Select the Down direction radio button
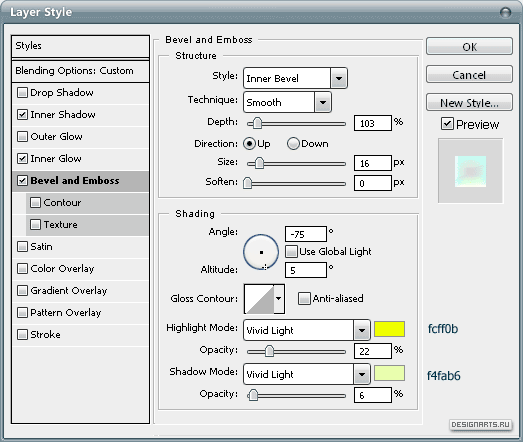The image size is (523, 442). tap(293, 144)
